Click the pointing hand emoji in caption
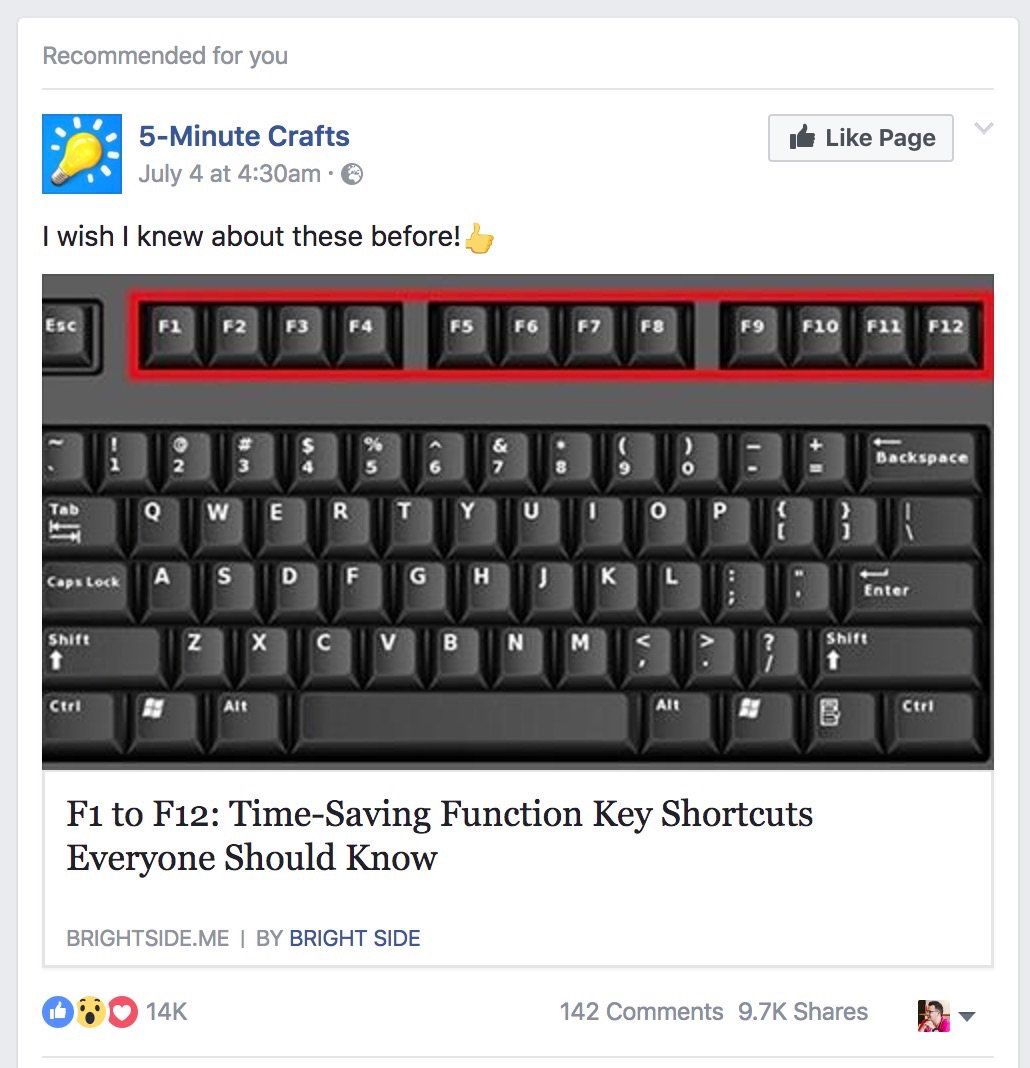1030x1068 pixels. point(480,238)
